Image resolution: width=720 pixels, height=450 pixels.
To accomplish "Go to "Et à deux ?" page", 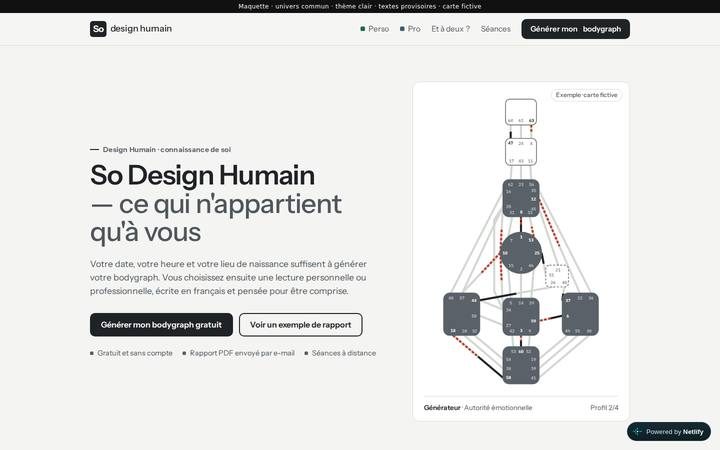I will (x=450, y=29).
